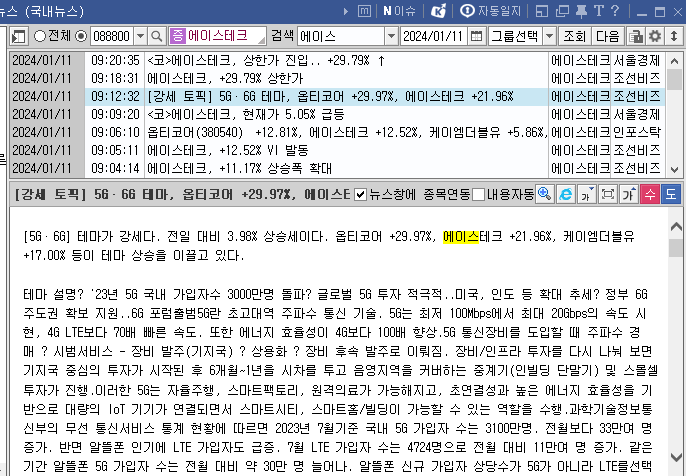Viewport: 686px width, 476px height.
Task: Select the 전체 radio button
Action: click(40, 36)
